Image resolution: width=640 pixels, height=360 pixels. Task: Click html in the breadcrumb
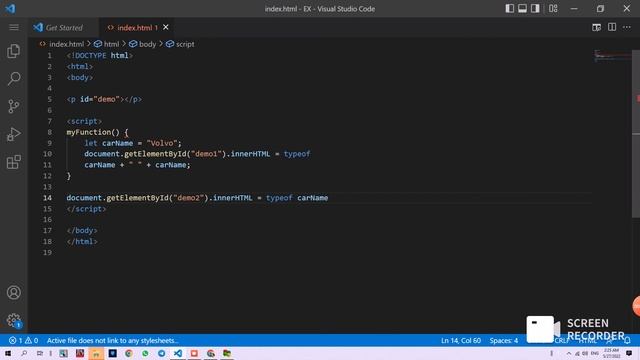(111, 44)
